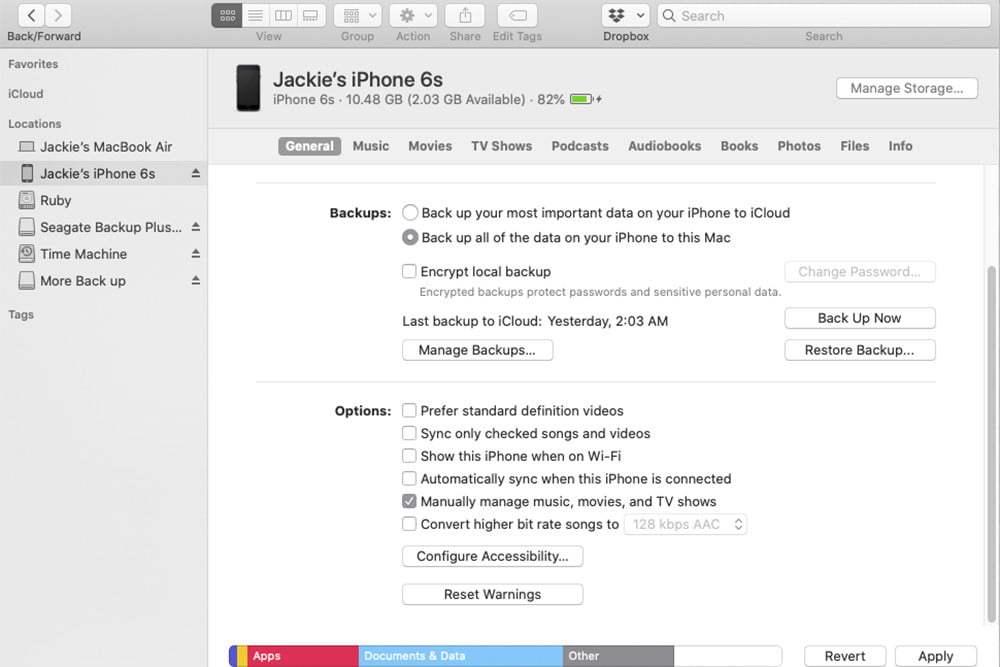This screenshot has width=1000, height=667.
Task: Click Change Password button
Action: point(860,272)
